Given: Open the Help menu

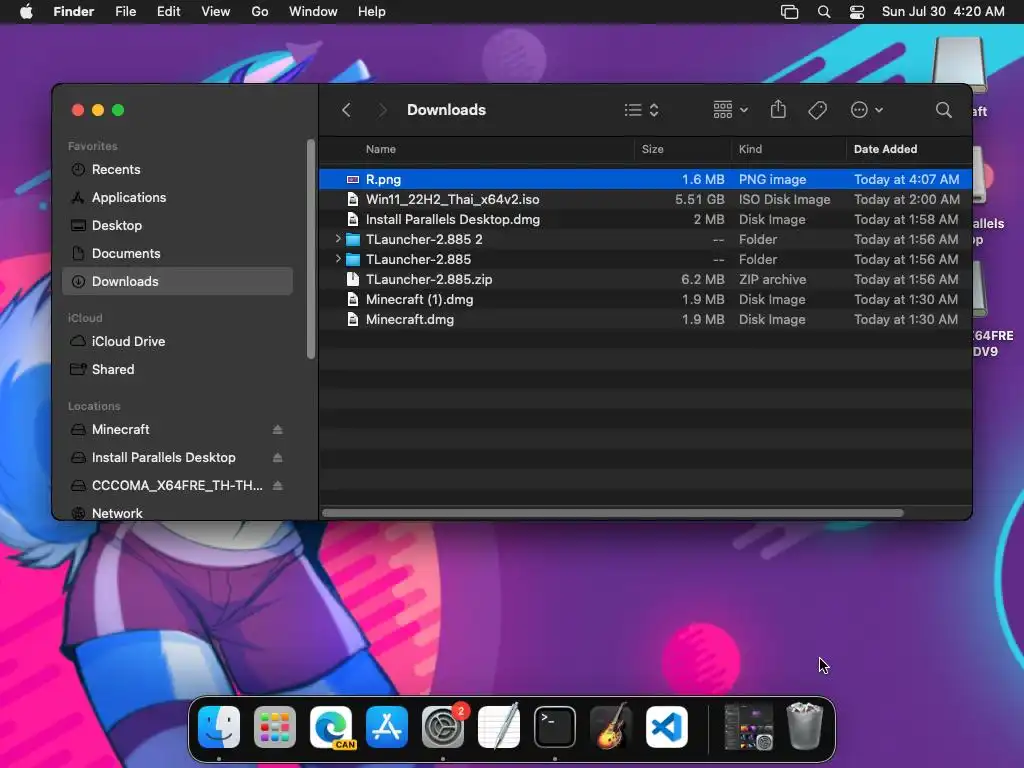Looking at the screenshot, I should [372, 12].
